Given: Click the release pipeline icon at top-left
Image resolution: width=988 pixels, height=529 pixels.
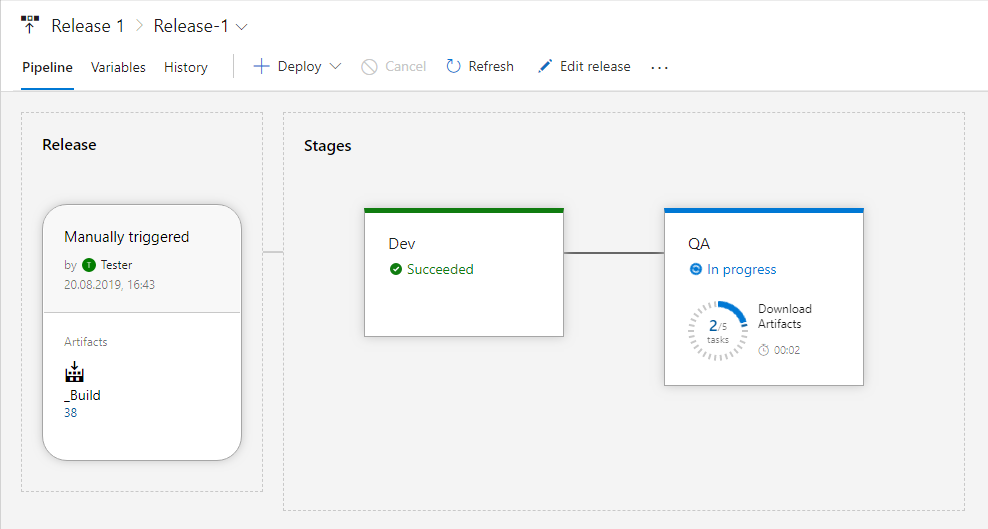Looking at the screenshot, I should coord(30,25).
